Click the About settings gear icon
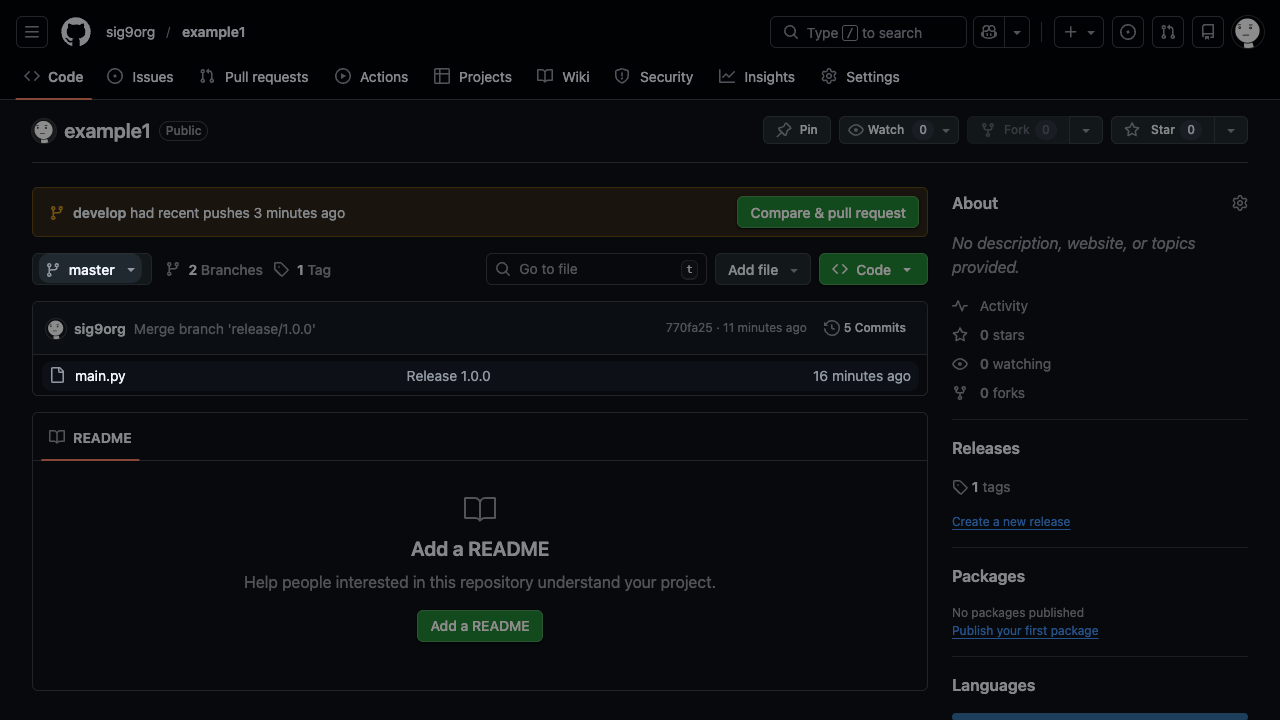 click(1240, 203)
